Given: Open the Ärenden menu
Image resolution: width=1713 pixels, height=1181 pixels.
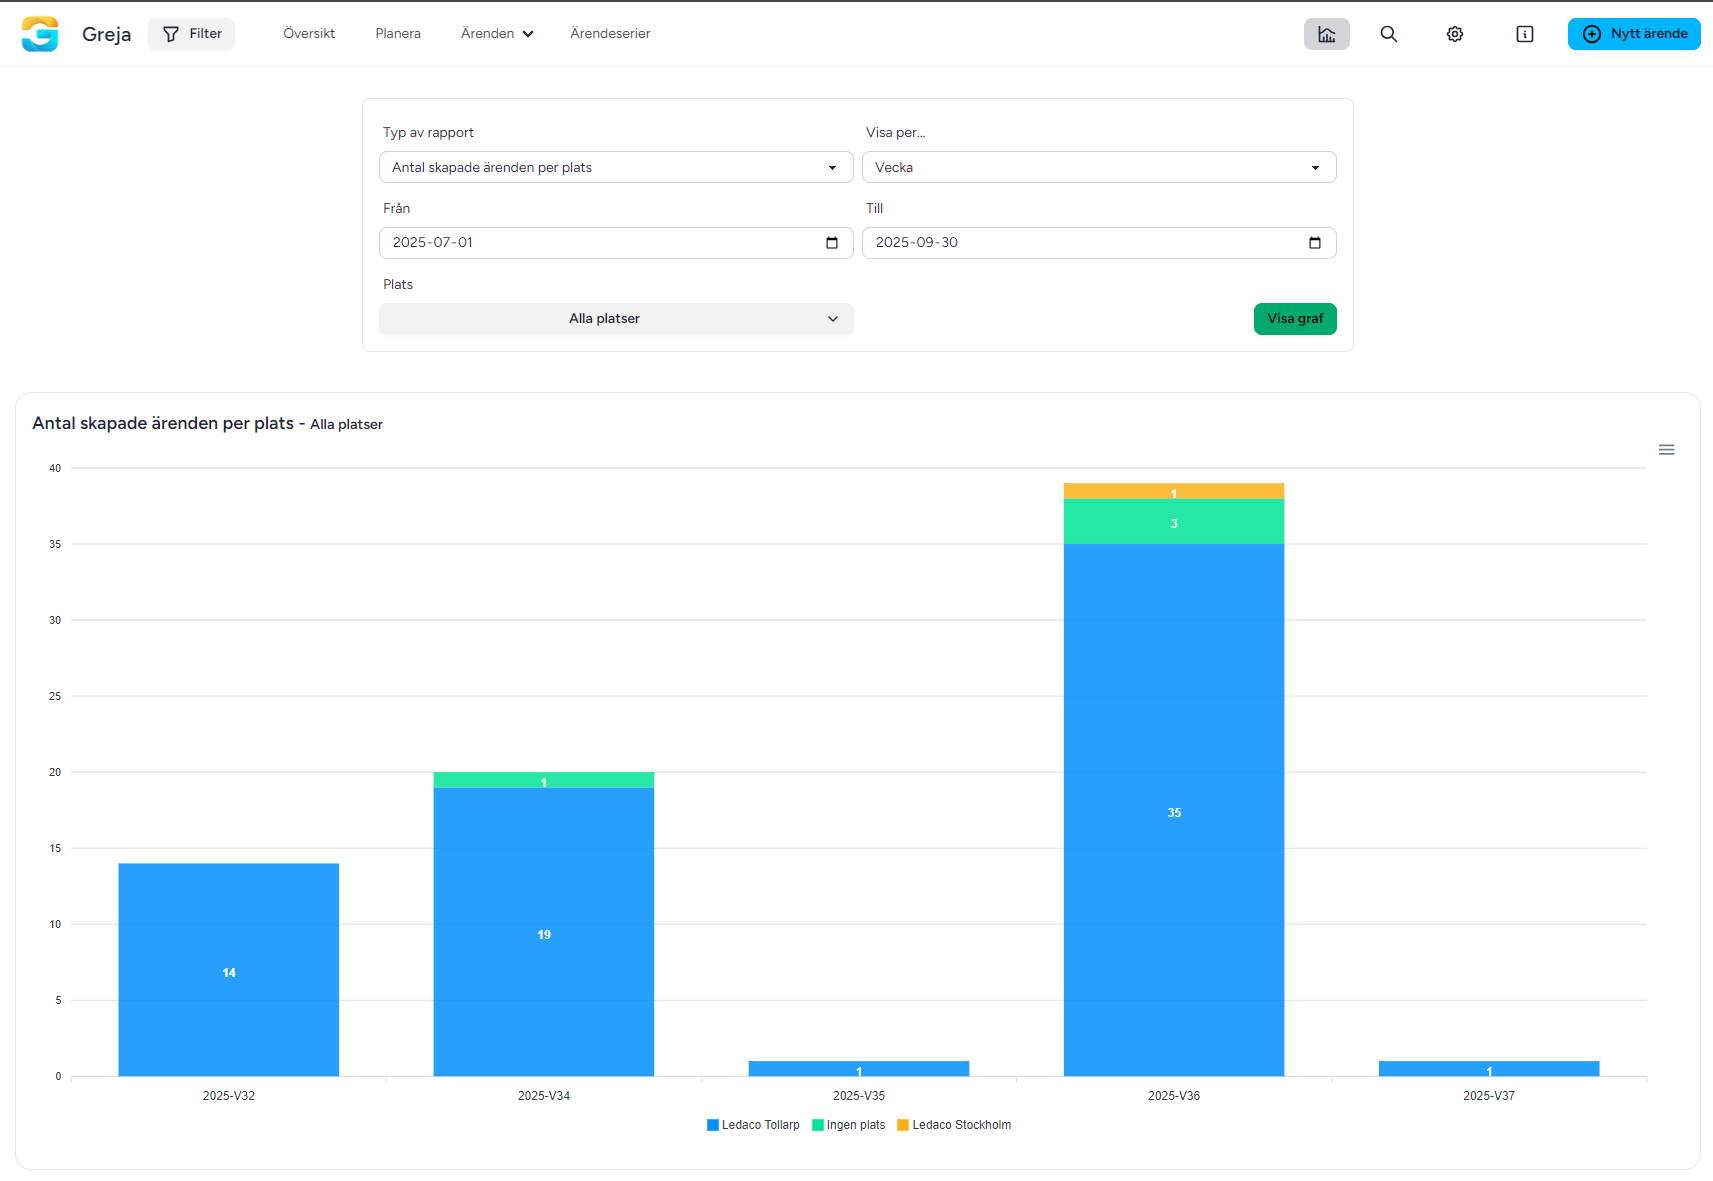Looking at the screenshot, I should coord(497,34).
